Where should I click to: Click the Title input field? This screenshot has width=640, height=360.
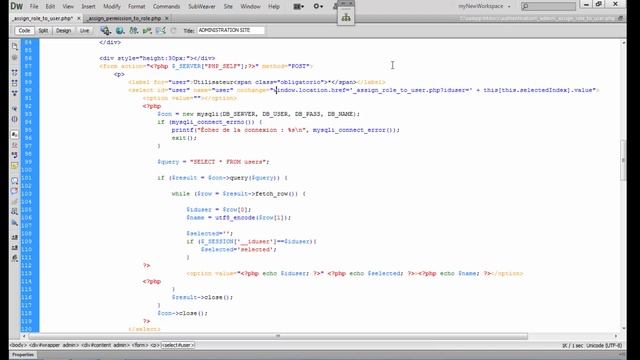[x=231, y=30]
